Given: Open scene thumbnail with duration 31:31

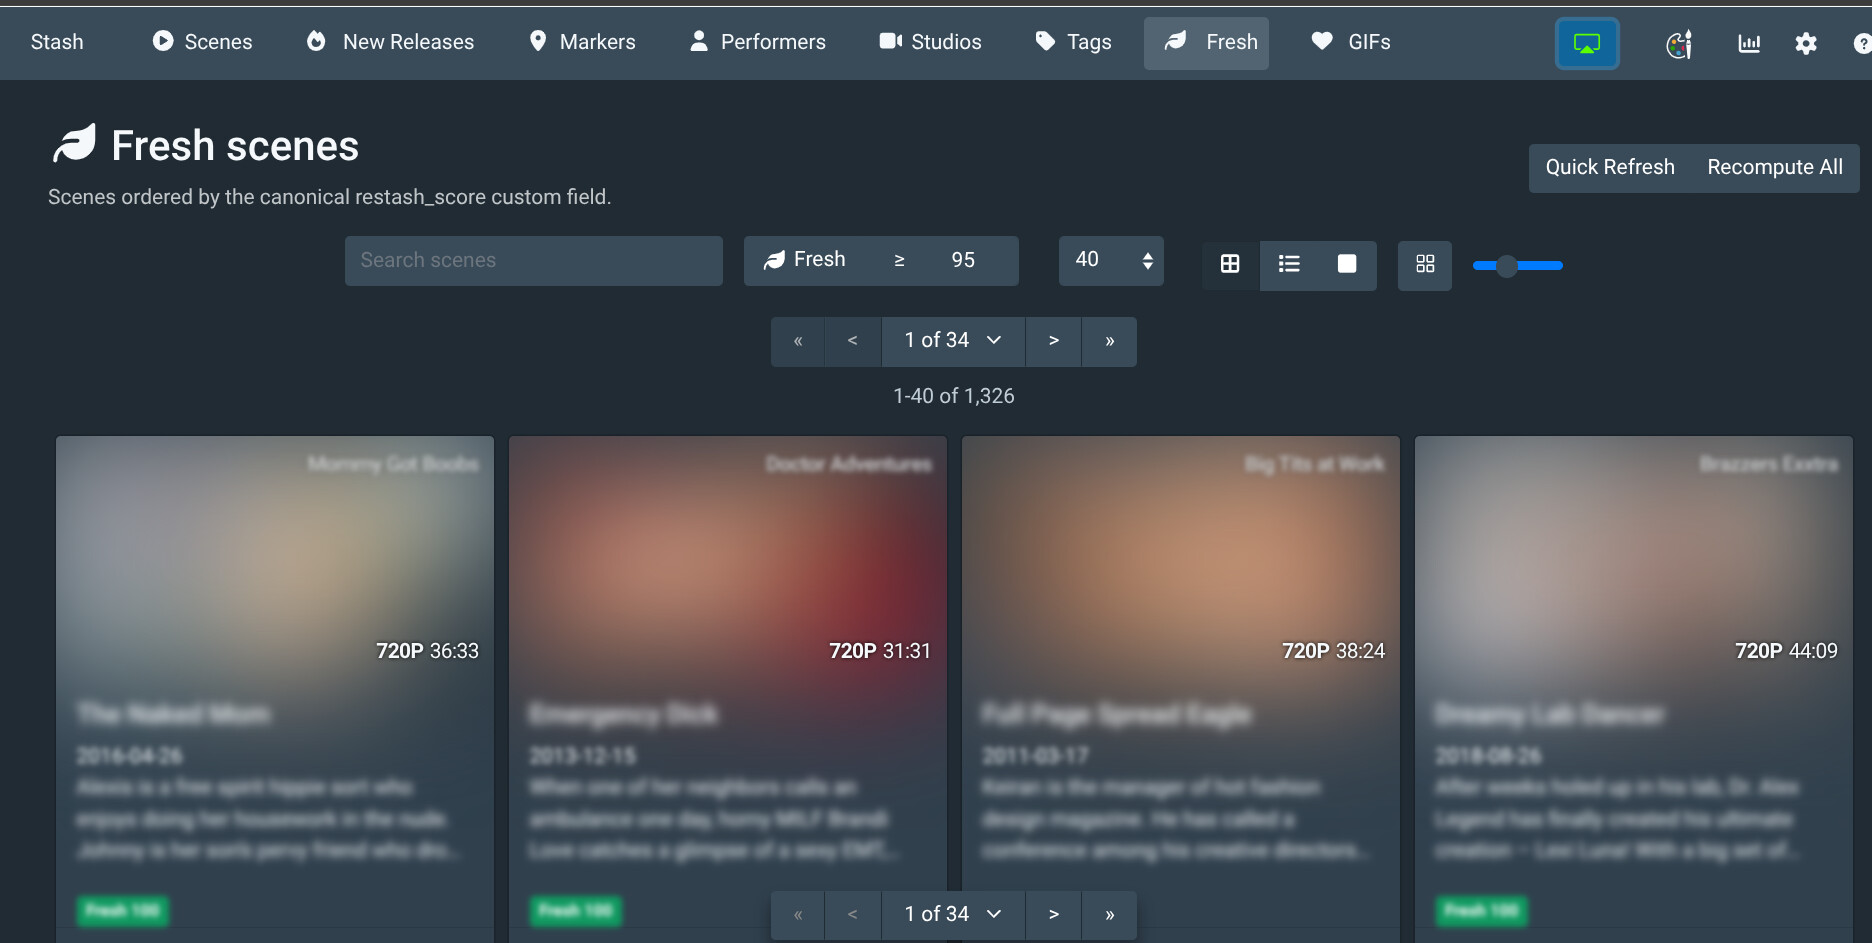Looking at the screenshot, I should pyautogui.click(x=728, y=558).
